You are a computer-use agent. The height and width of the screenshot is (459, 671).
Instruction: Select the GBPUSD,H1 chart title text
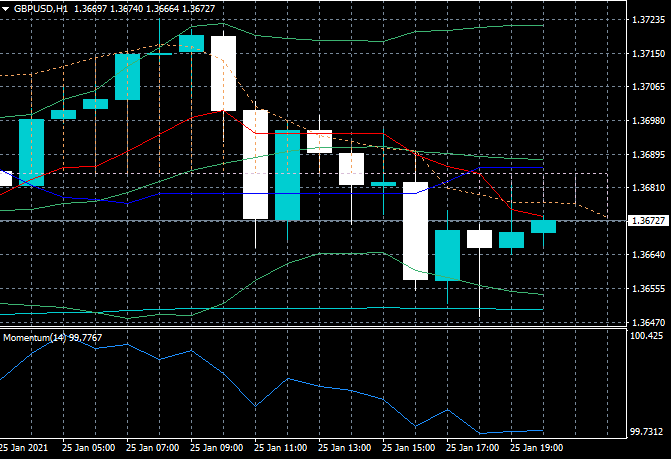tap(41, 9)
